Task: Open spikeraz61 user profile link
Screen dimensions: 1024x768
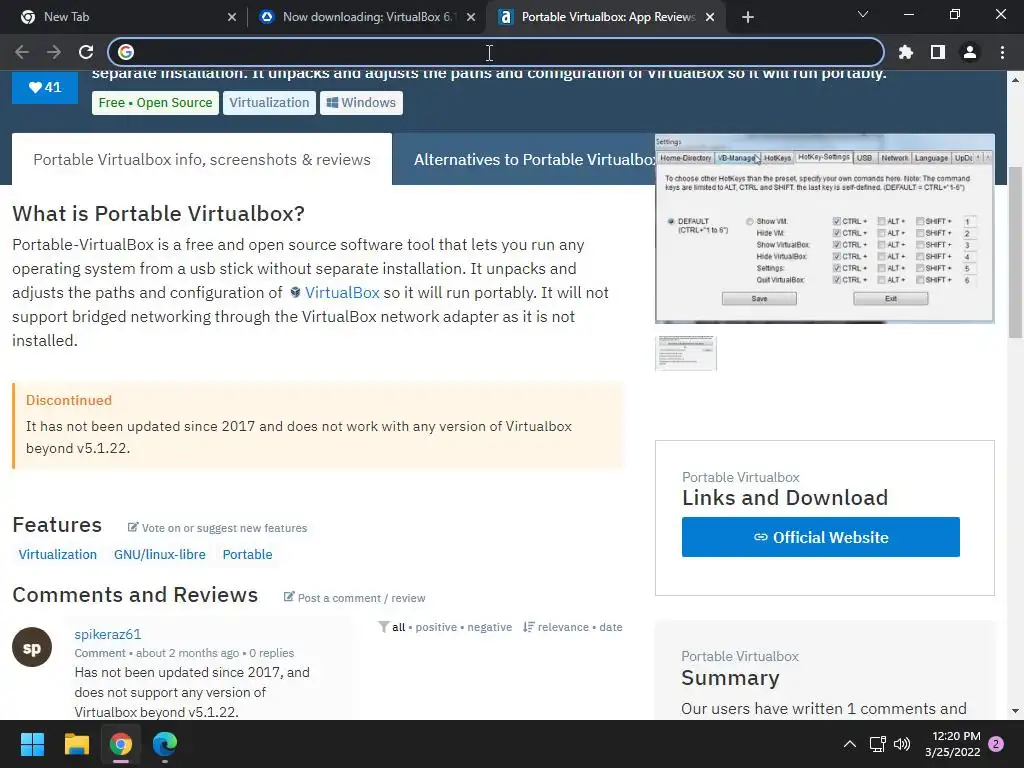Action: (x=108, y=634)
